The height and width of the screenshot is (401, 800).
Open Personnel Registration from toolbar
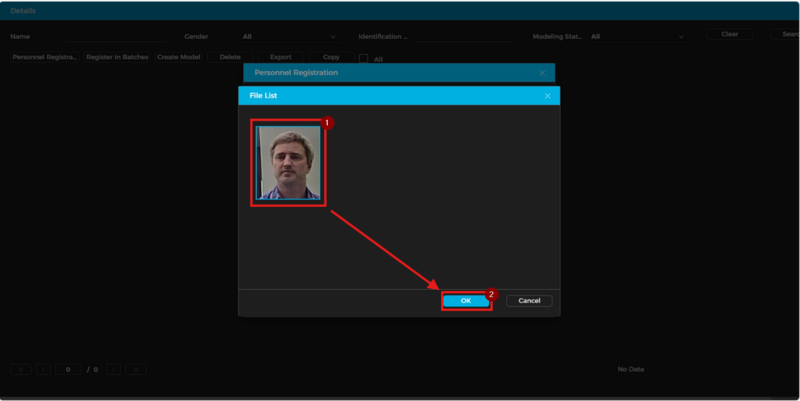click(x=45, y=58)
